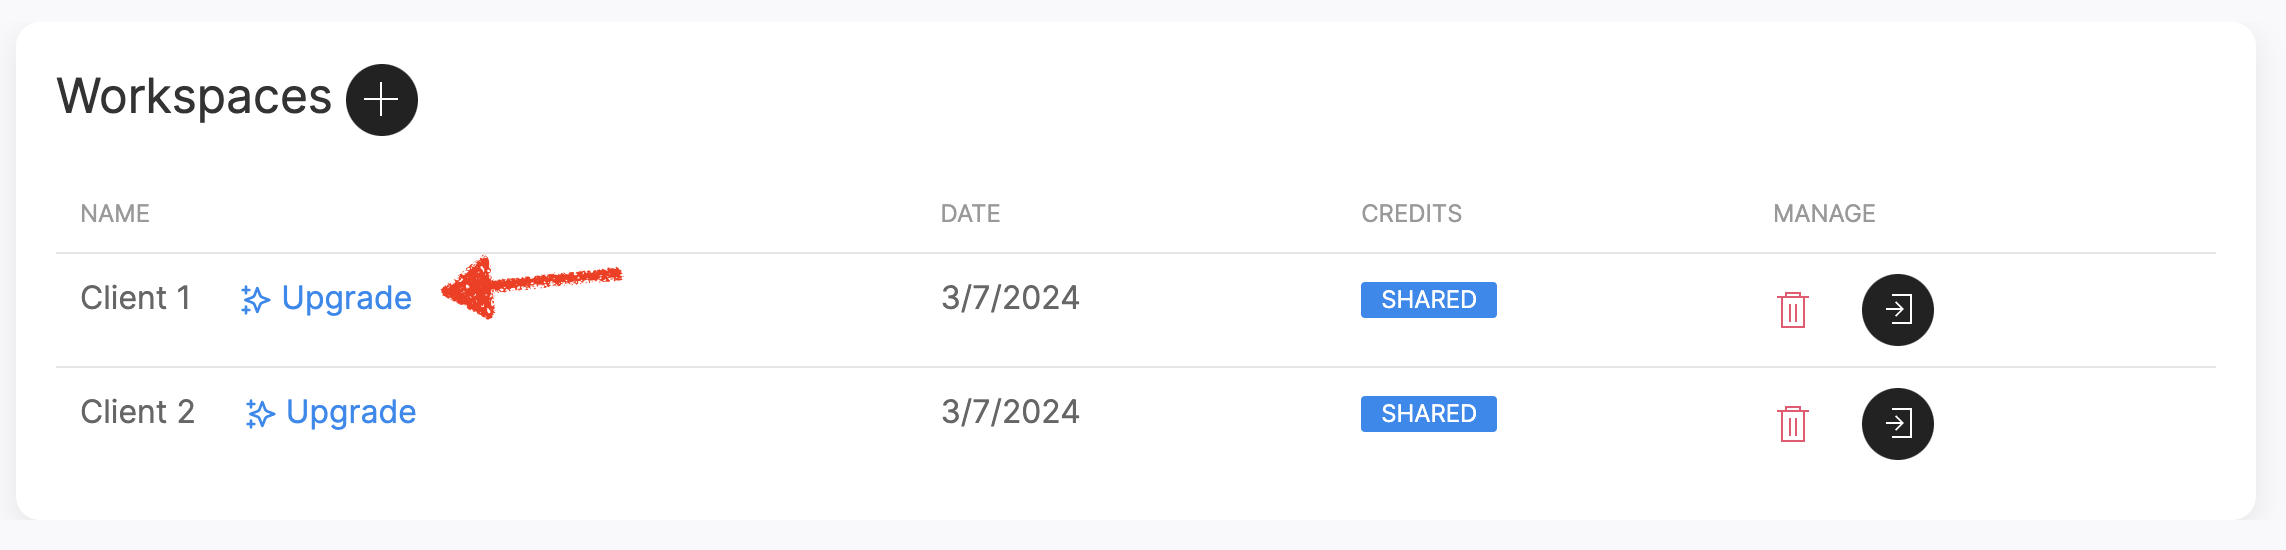Screen dimensions: 2286x550
Task: Click the Workspaces heading
Action: [194, 98]
